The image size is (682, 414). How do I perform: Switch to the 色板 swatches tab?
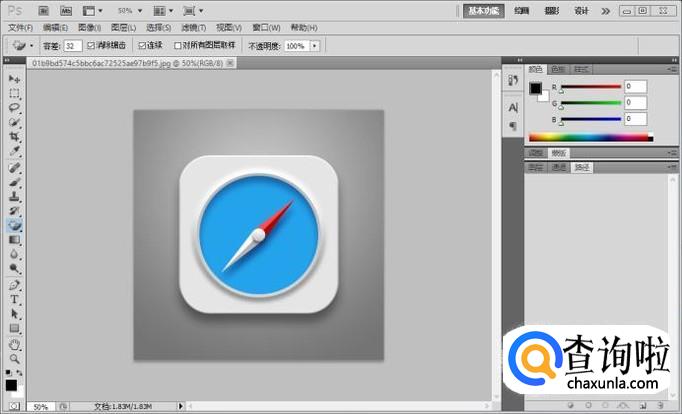click(x=558, y=69)
